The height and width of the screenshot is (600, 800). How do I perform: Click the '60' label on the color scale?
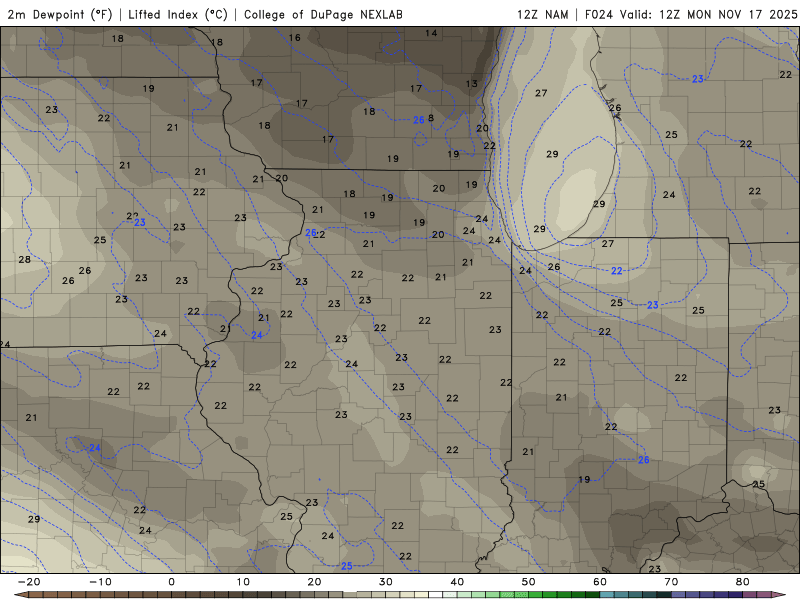(x=600, y=582)
